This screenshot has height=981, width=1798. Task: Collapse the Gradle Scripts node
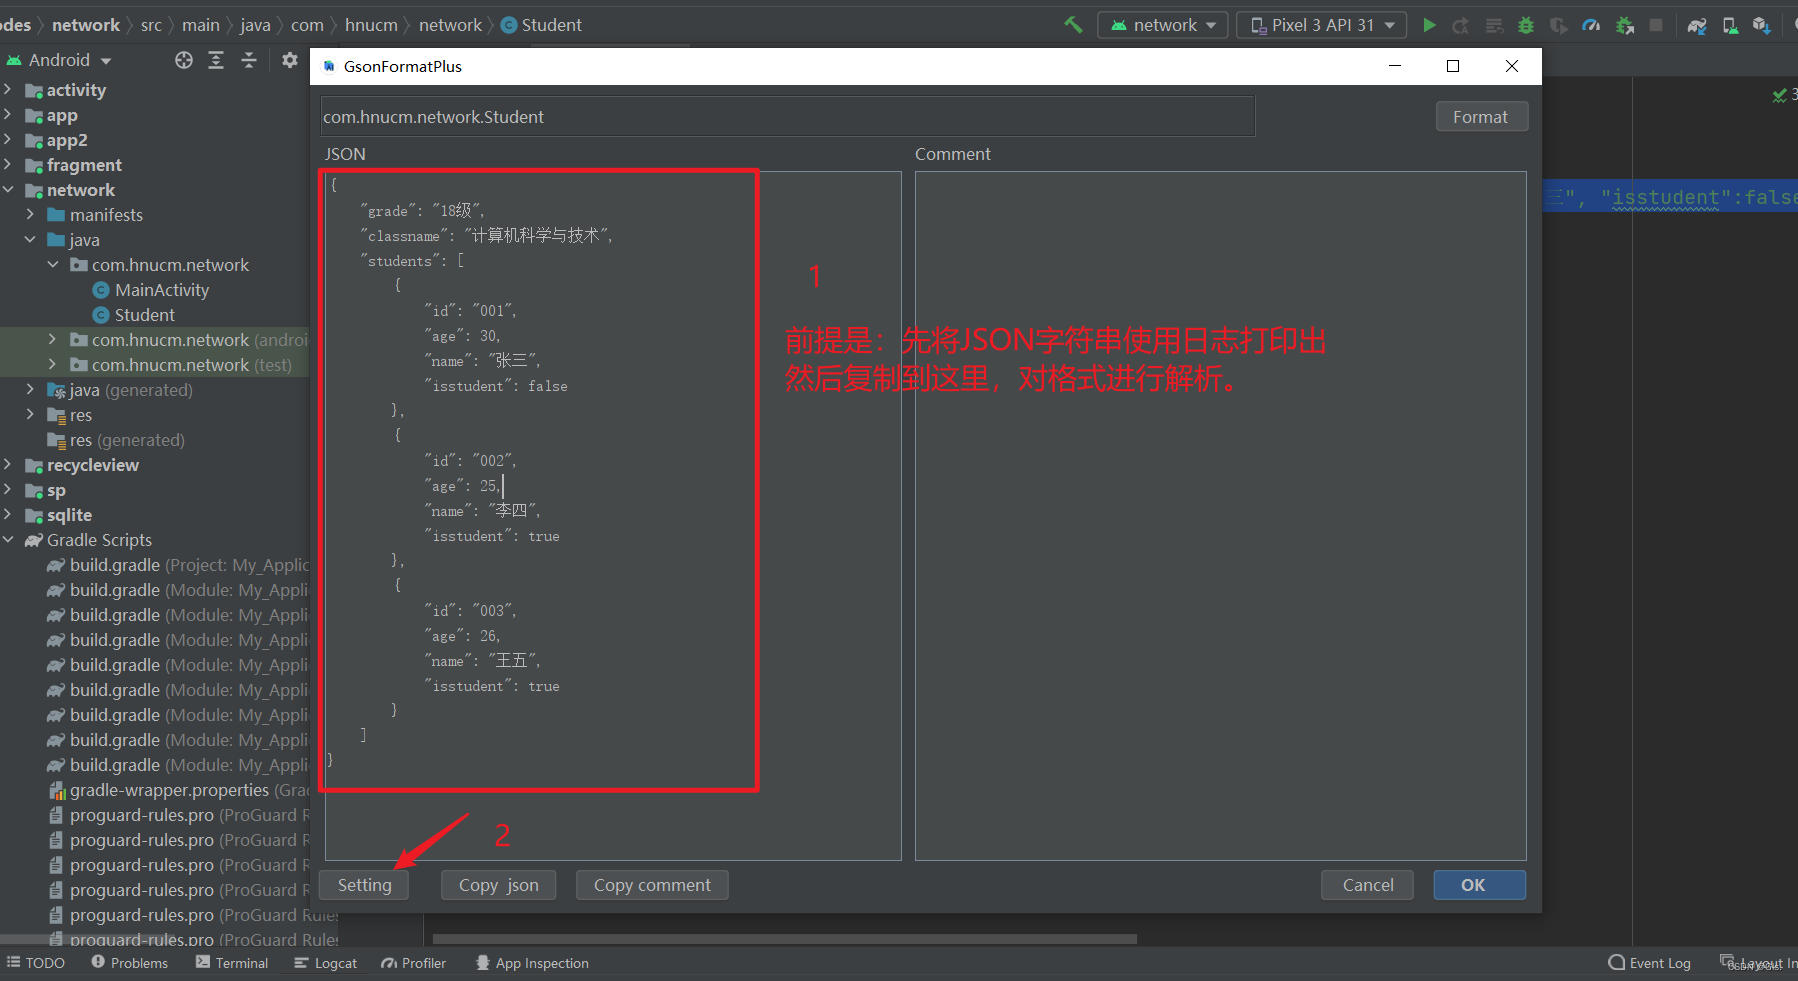tap(9, 539)
